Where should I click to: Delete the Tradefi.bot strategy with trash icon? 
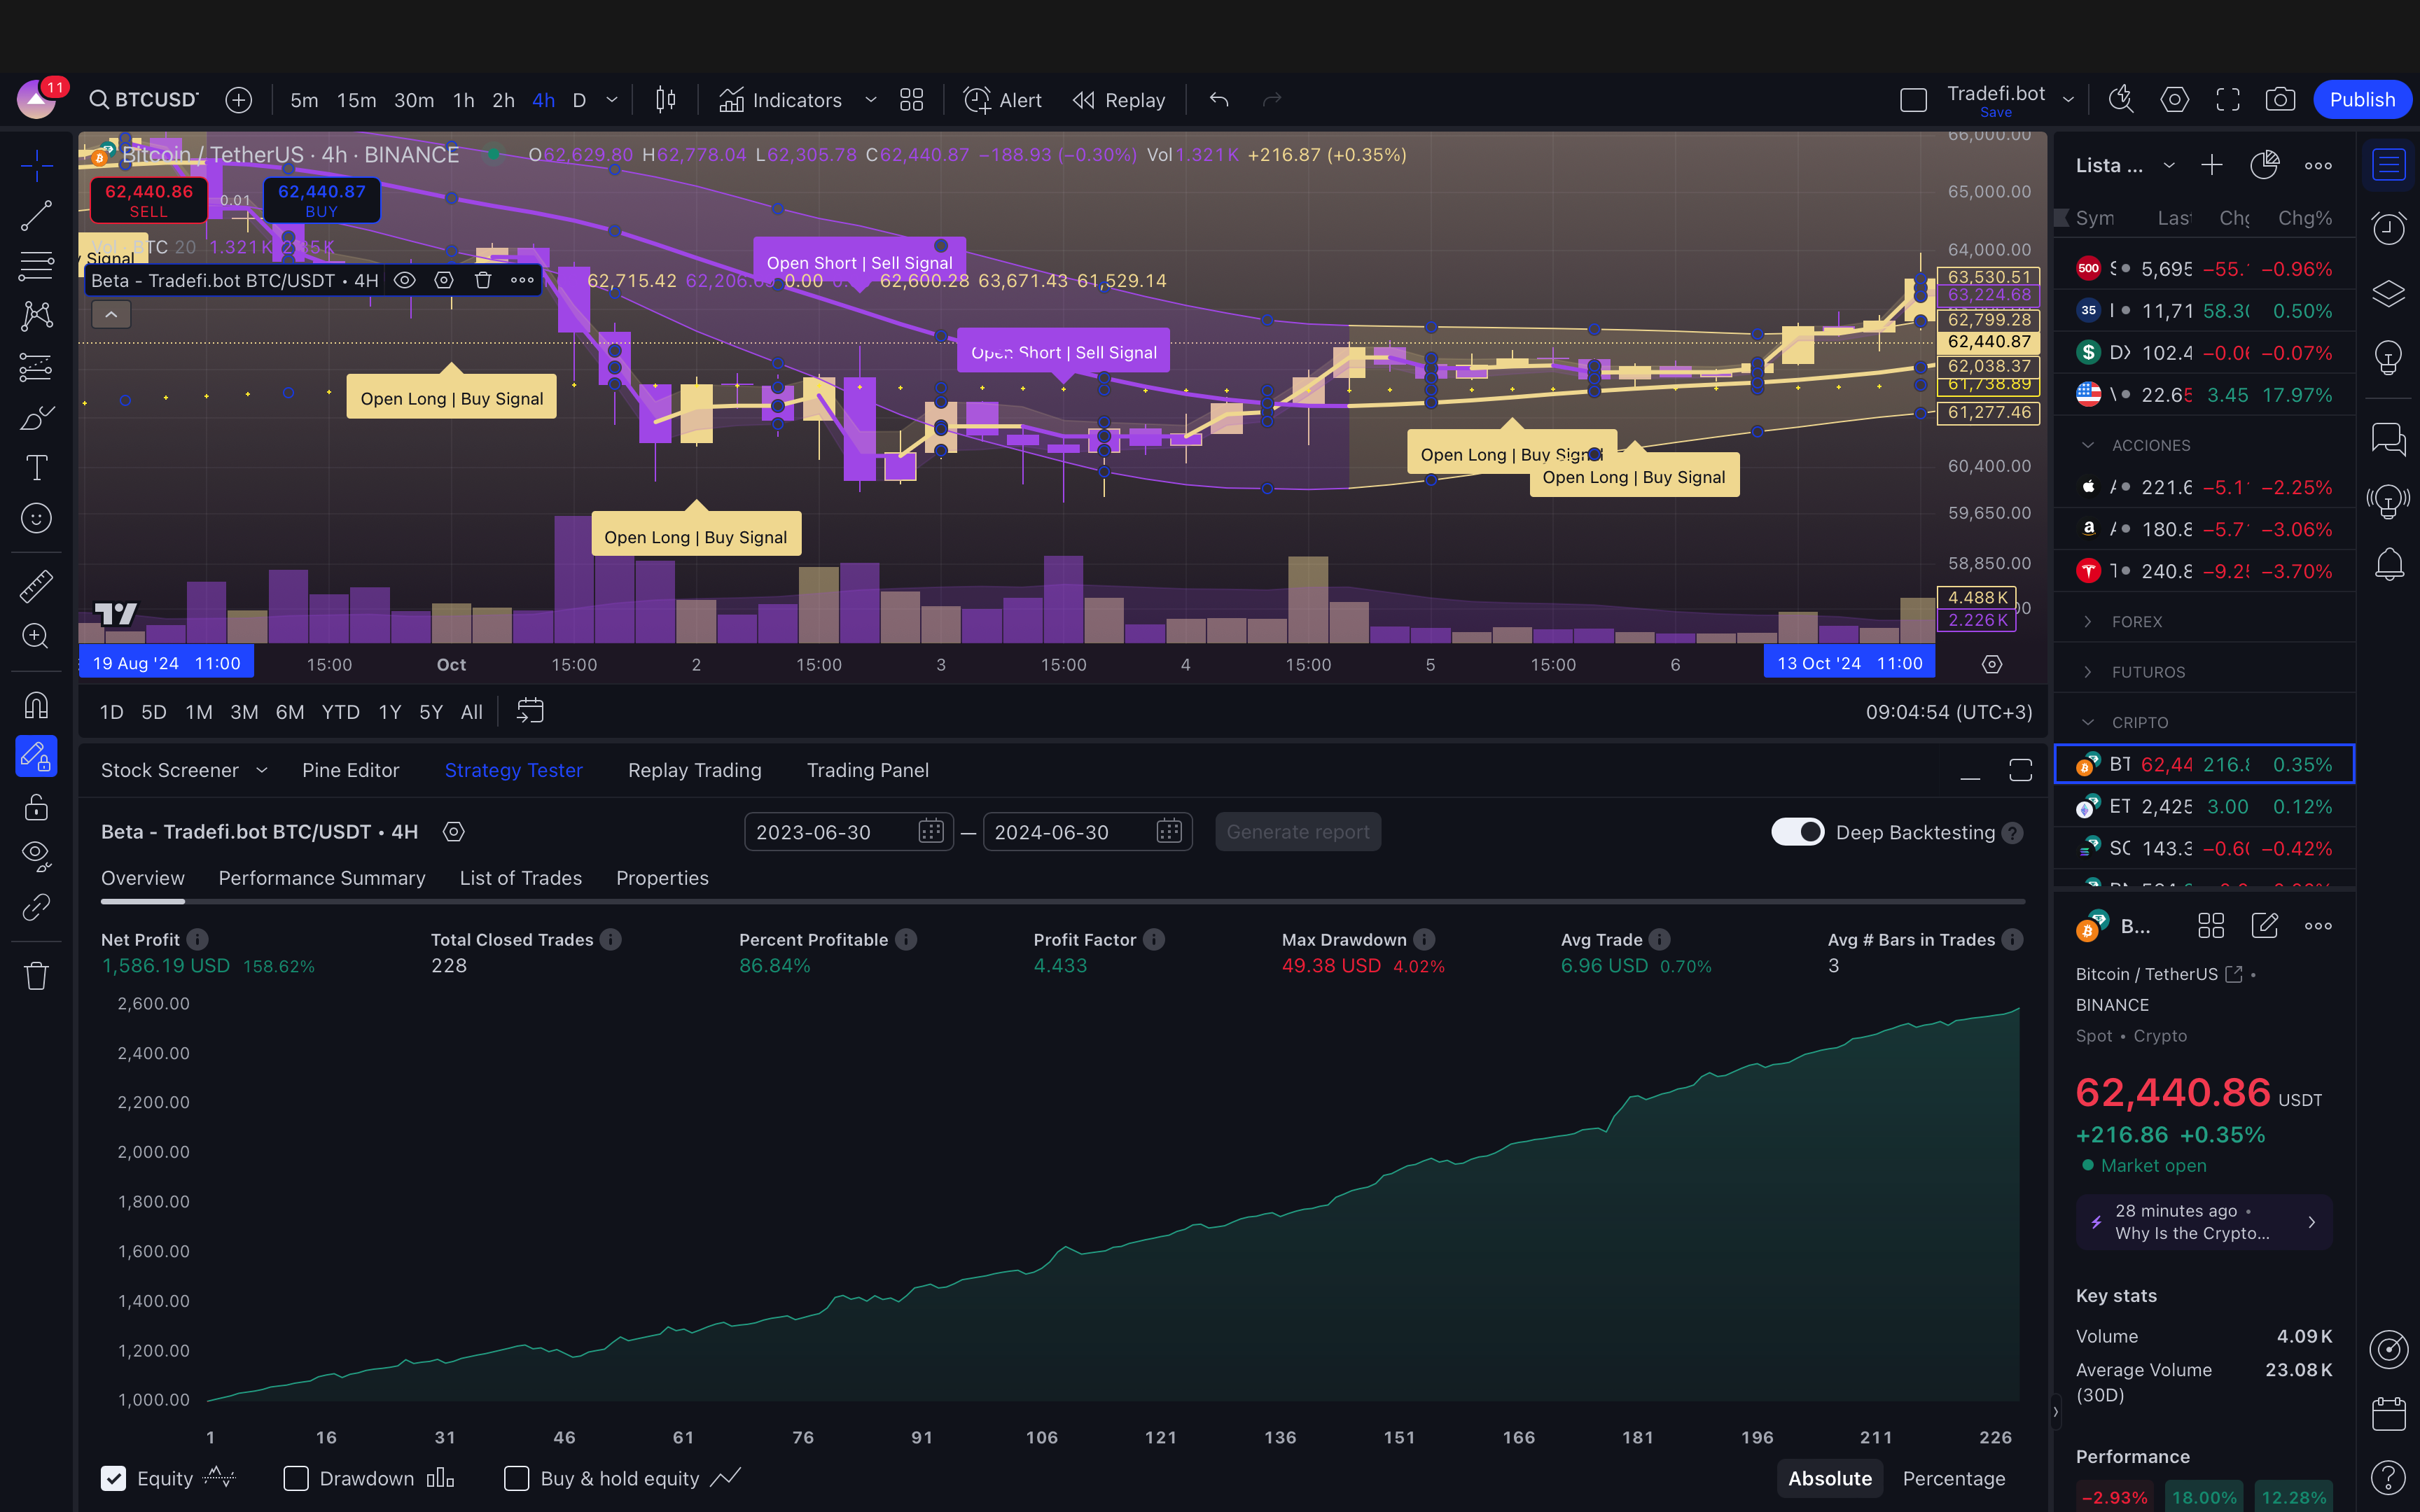[483, 280]
